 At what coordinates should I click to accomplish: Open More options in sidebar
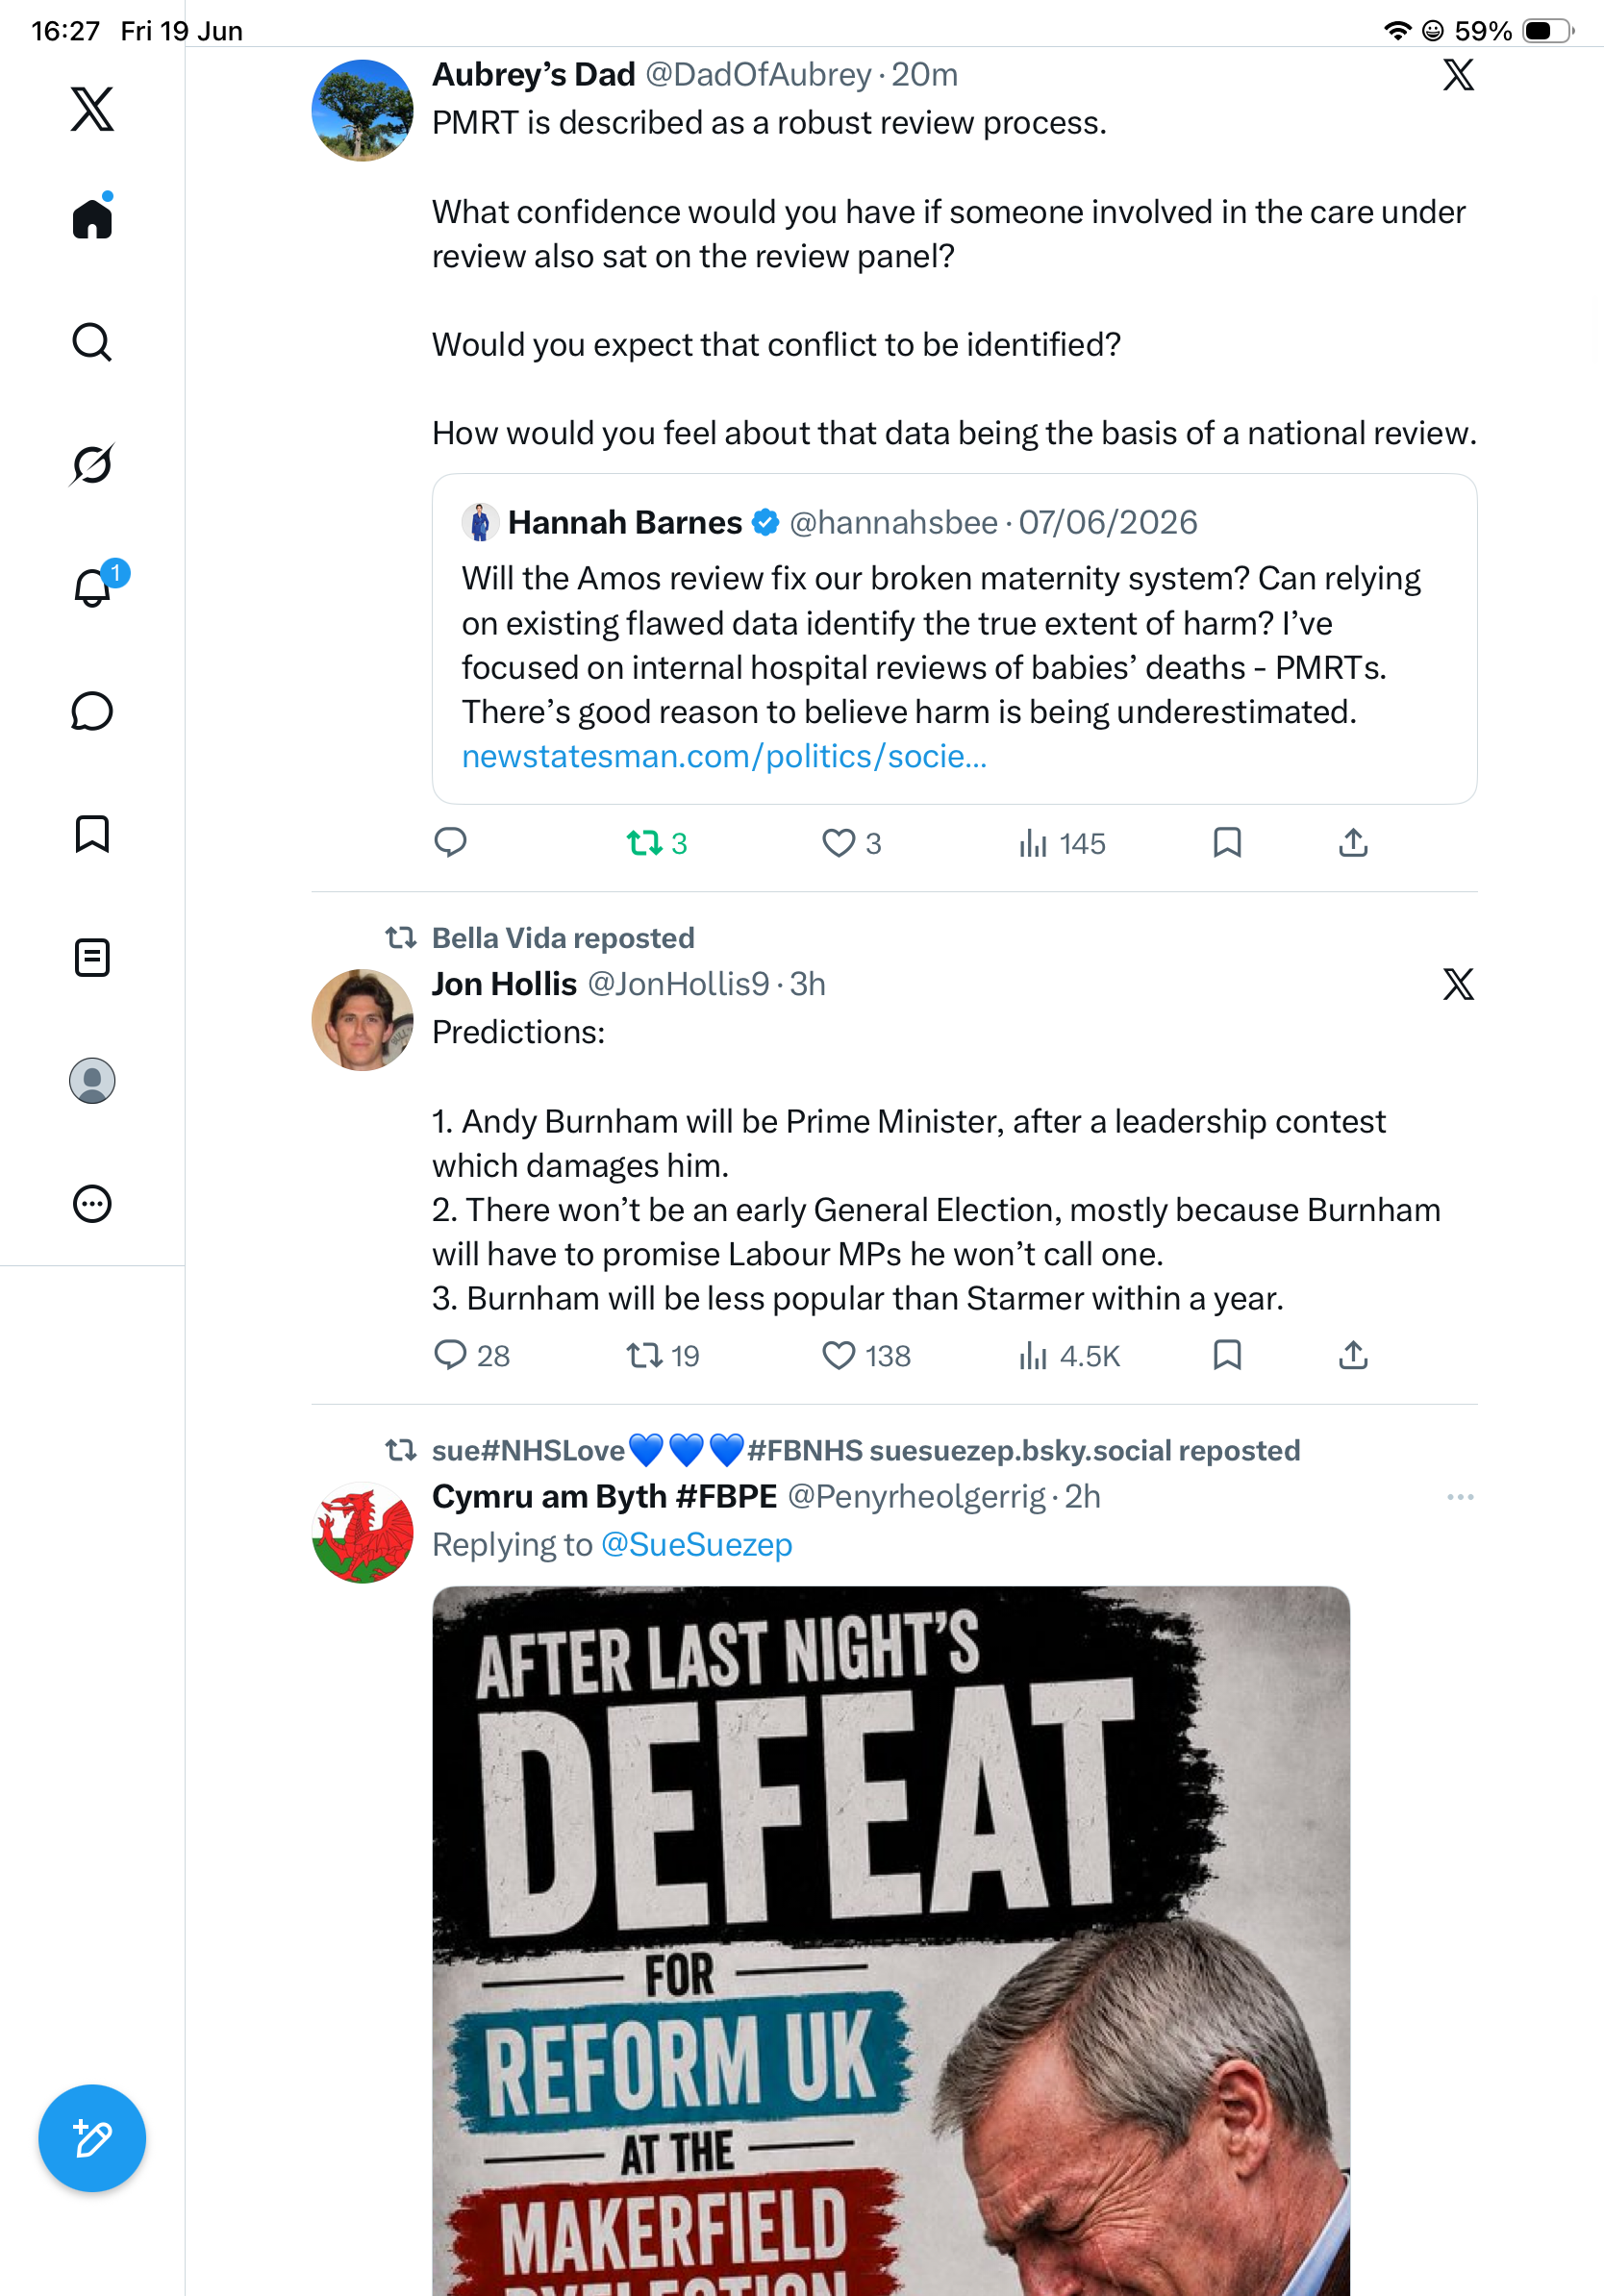point(92,1204)
